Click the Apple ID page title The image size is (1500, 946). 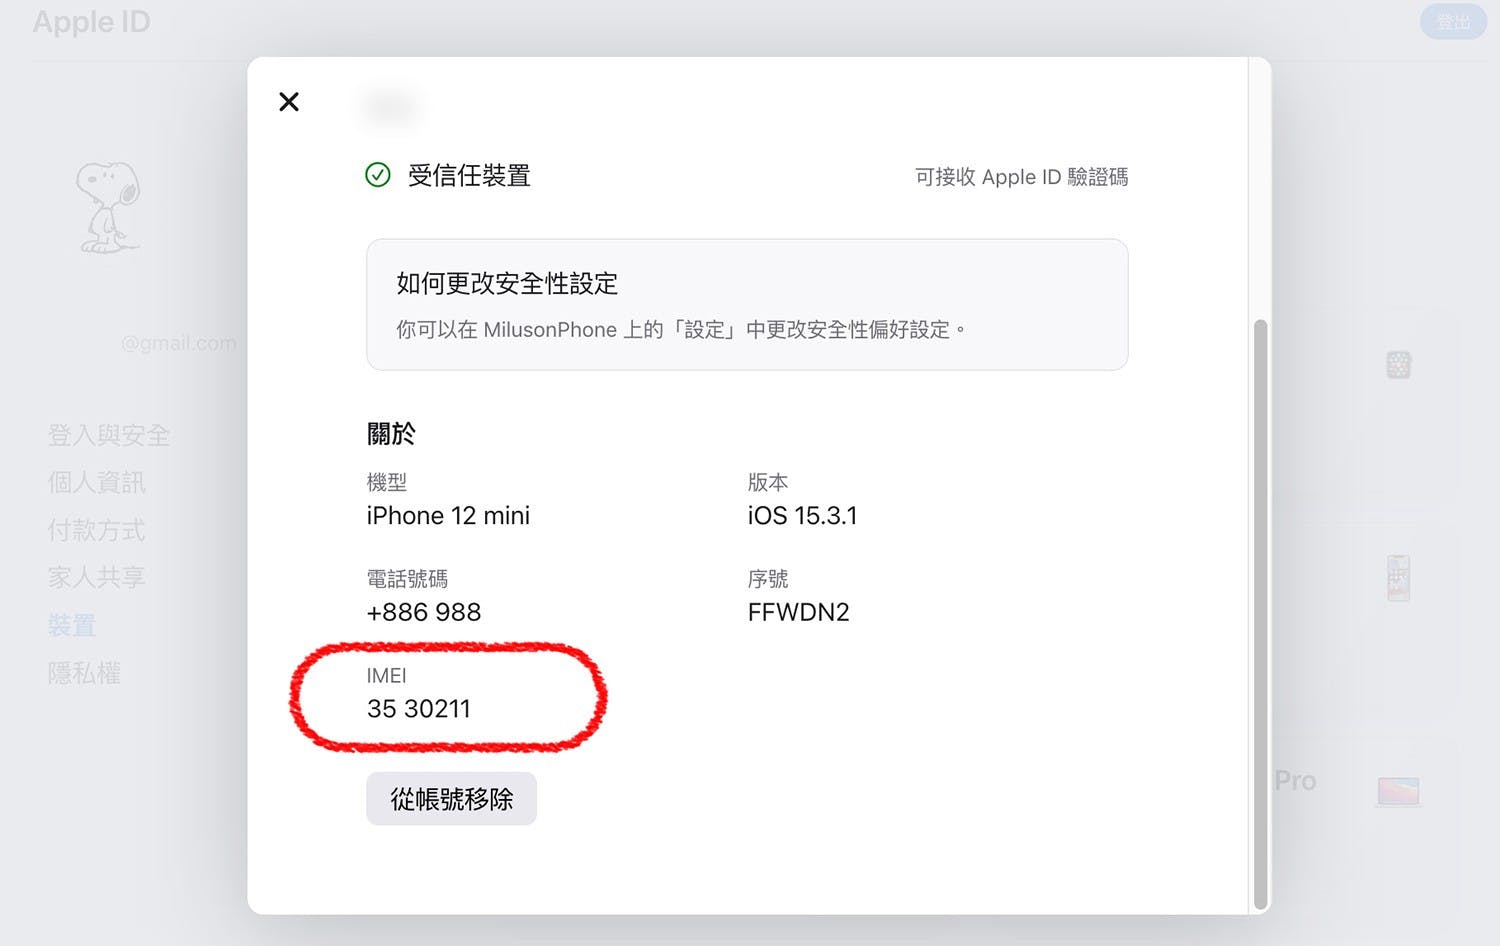pos(91,22)
